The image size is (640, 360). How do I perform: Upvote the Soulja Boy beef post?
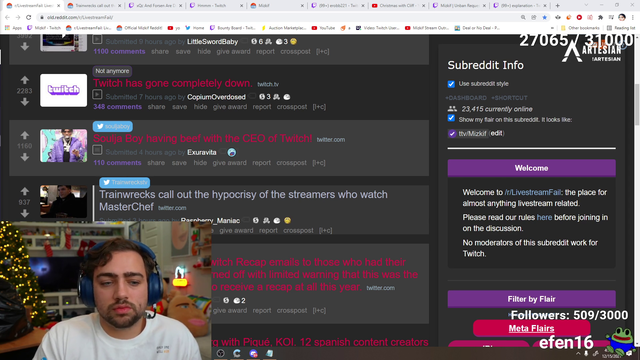24,135
